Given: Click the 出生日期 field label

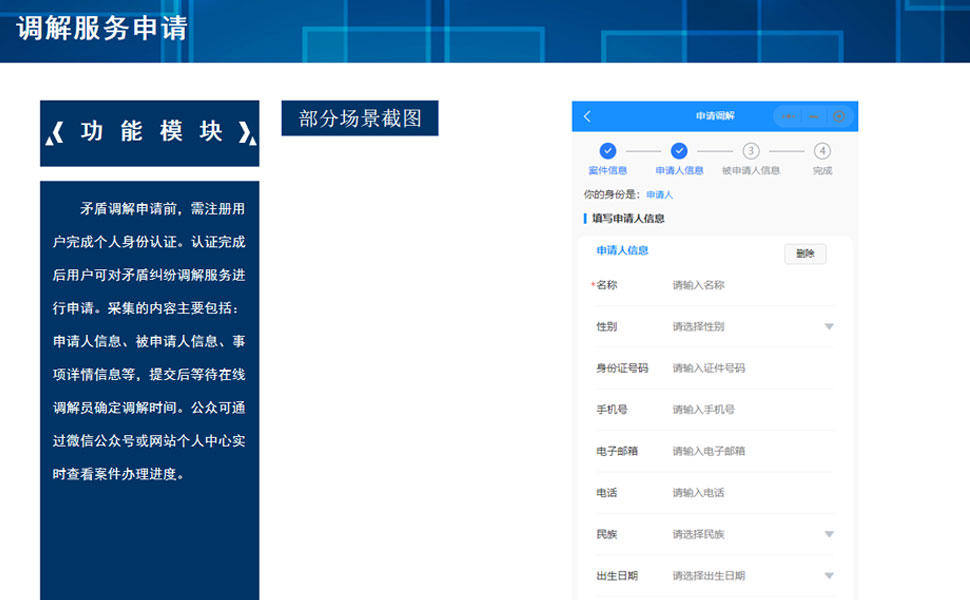Looking at the screenshot, I should 617,576.
